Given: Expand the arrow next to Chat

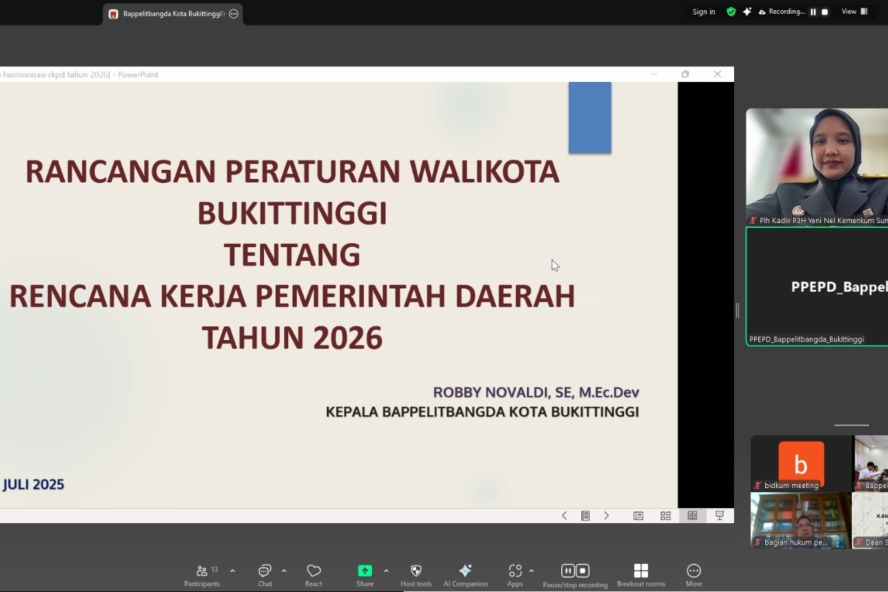Looking at the screenshot, I should click(284, 571).
